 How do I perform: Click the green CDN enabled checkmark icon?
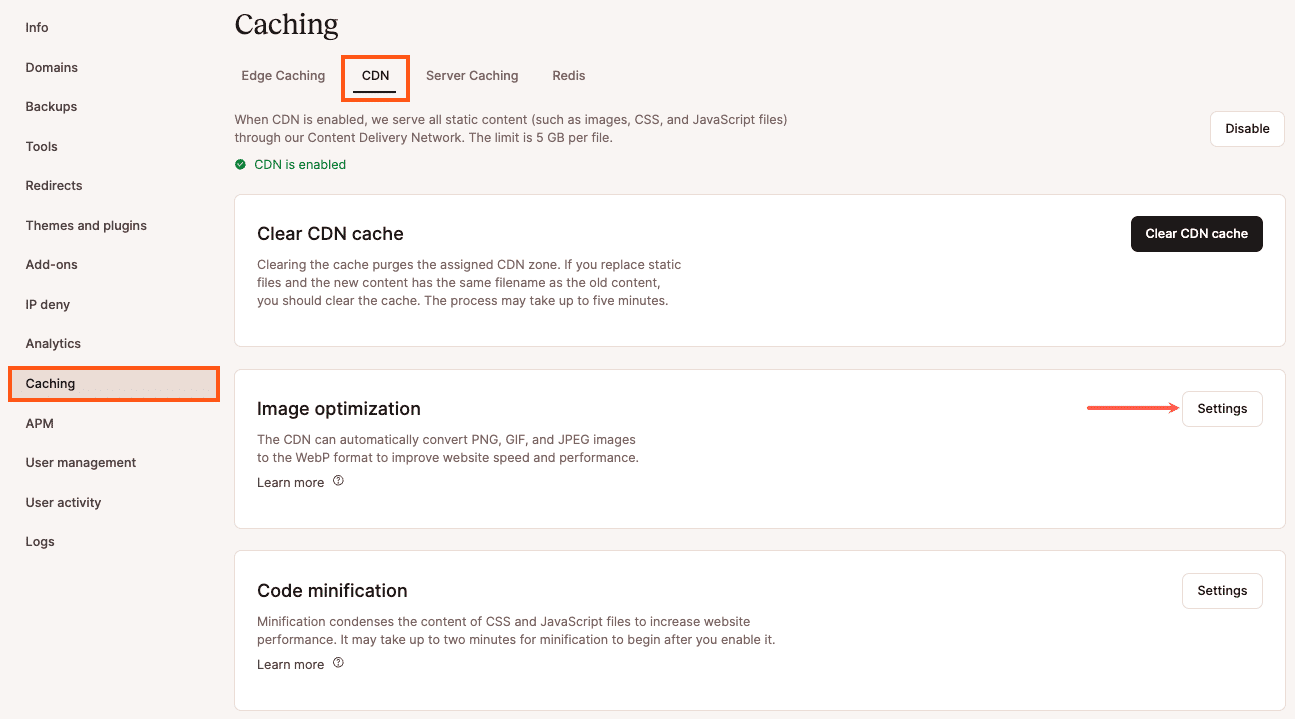(x=240, y=165)
